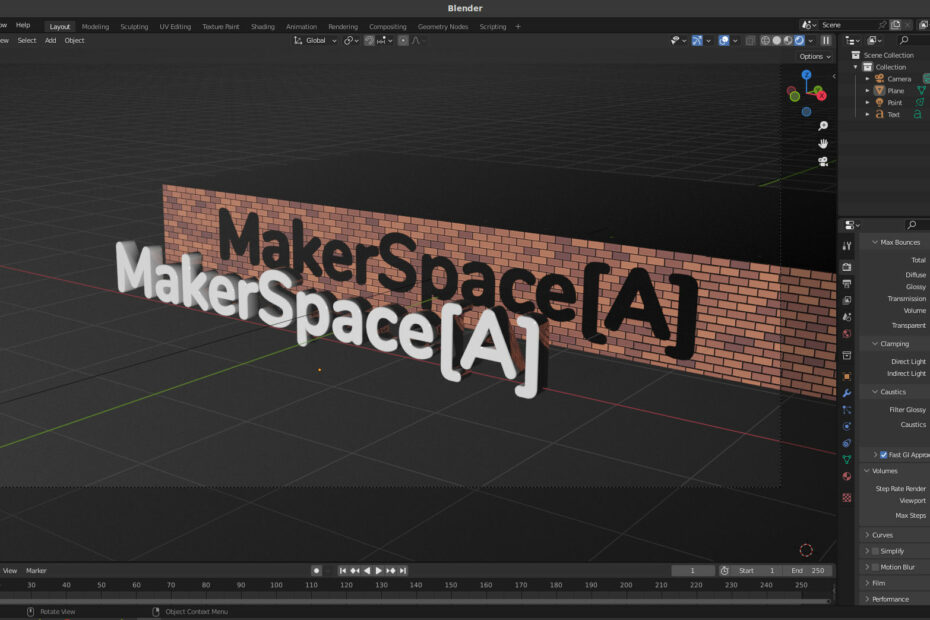Open the Object menu in viewport header
Viewport: 930px width, 620px height.
tap(74, 40)
